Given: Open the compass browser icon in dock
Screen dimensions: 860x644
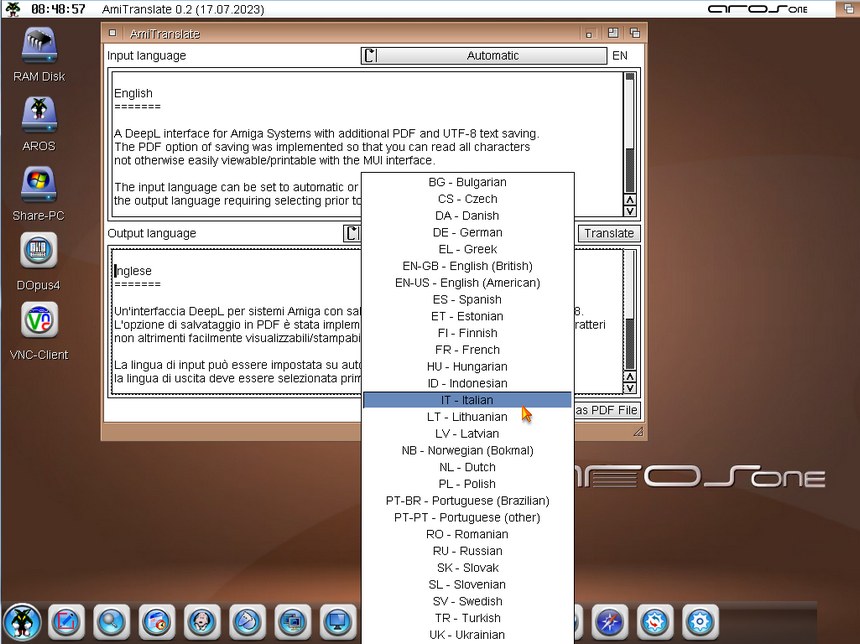Looking at the screenshot, I should (609, 622).
